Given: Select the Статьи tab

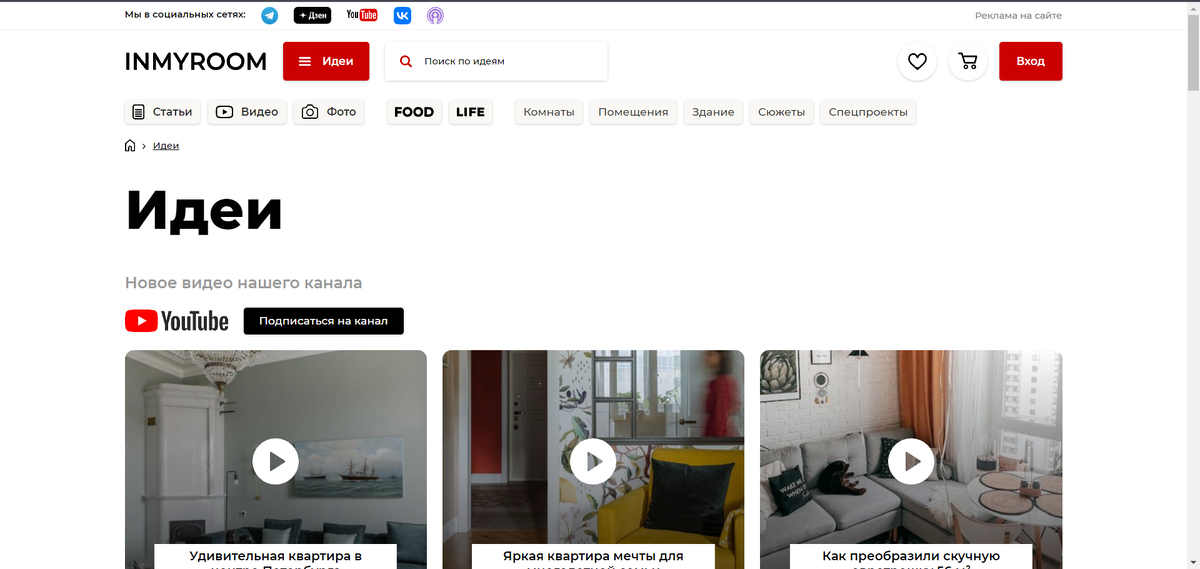Looking at the screenshot, I should click(163, 112).
